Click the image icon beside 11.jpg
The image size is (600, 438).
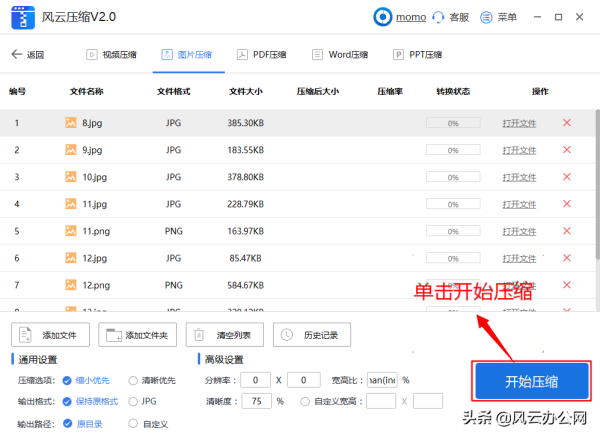point(71,204)
